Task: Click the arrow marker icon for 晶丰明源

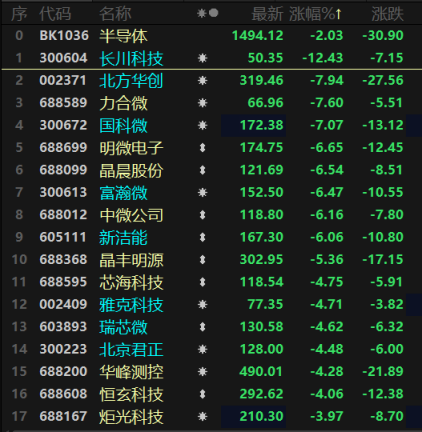Action: pyautogui.click(x=202, y=260)
